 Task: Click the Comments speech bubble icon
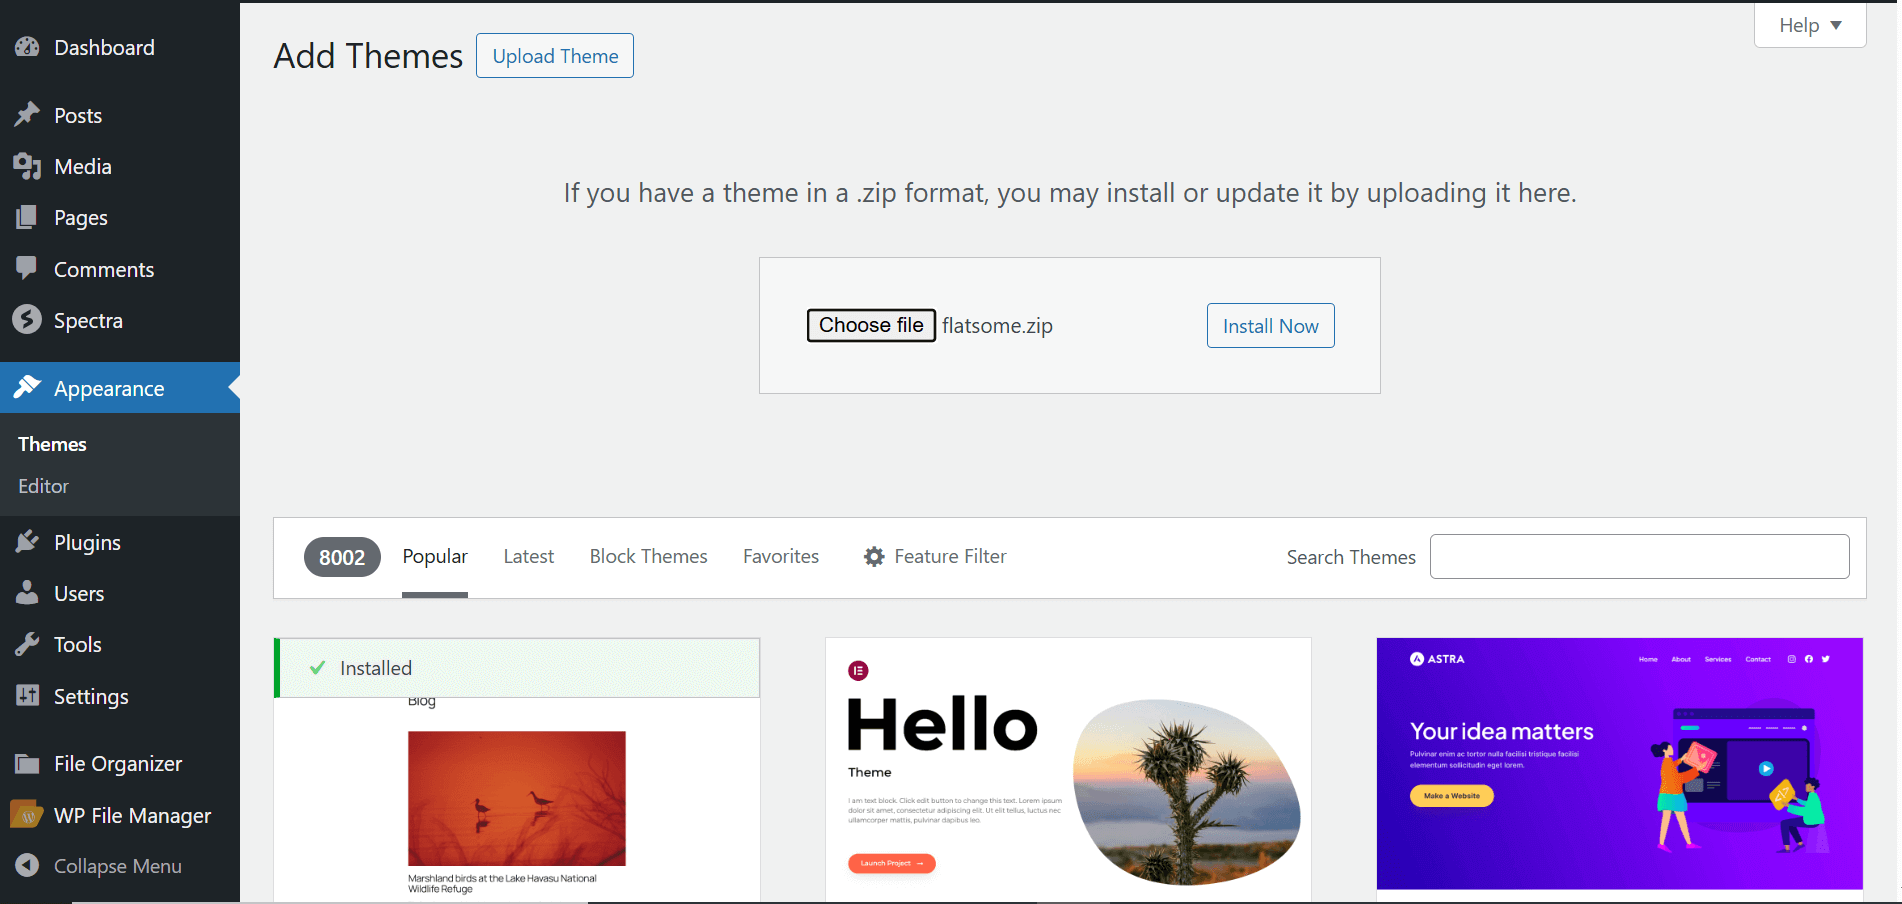click(27, 268)
